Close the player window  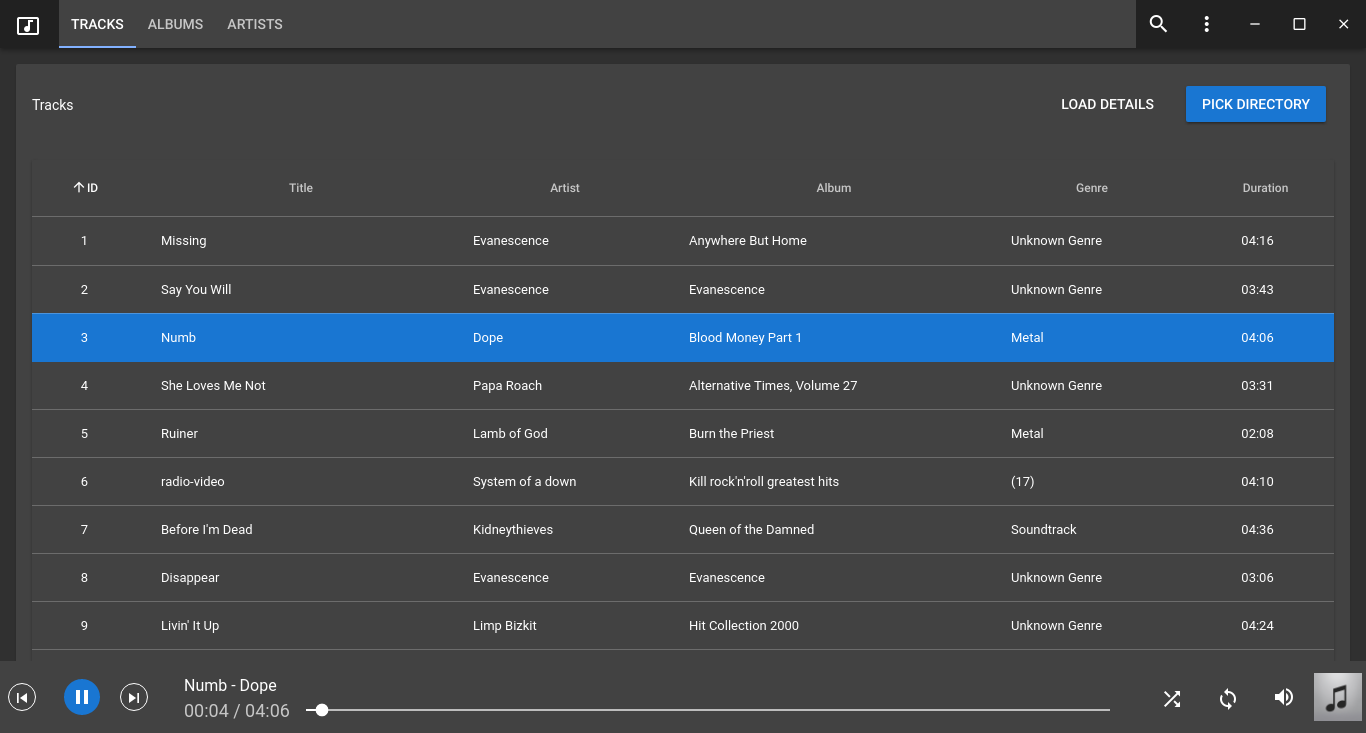click(1343, 24)
